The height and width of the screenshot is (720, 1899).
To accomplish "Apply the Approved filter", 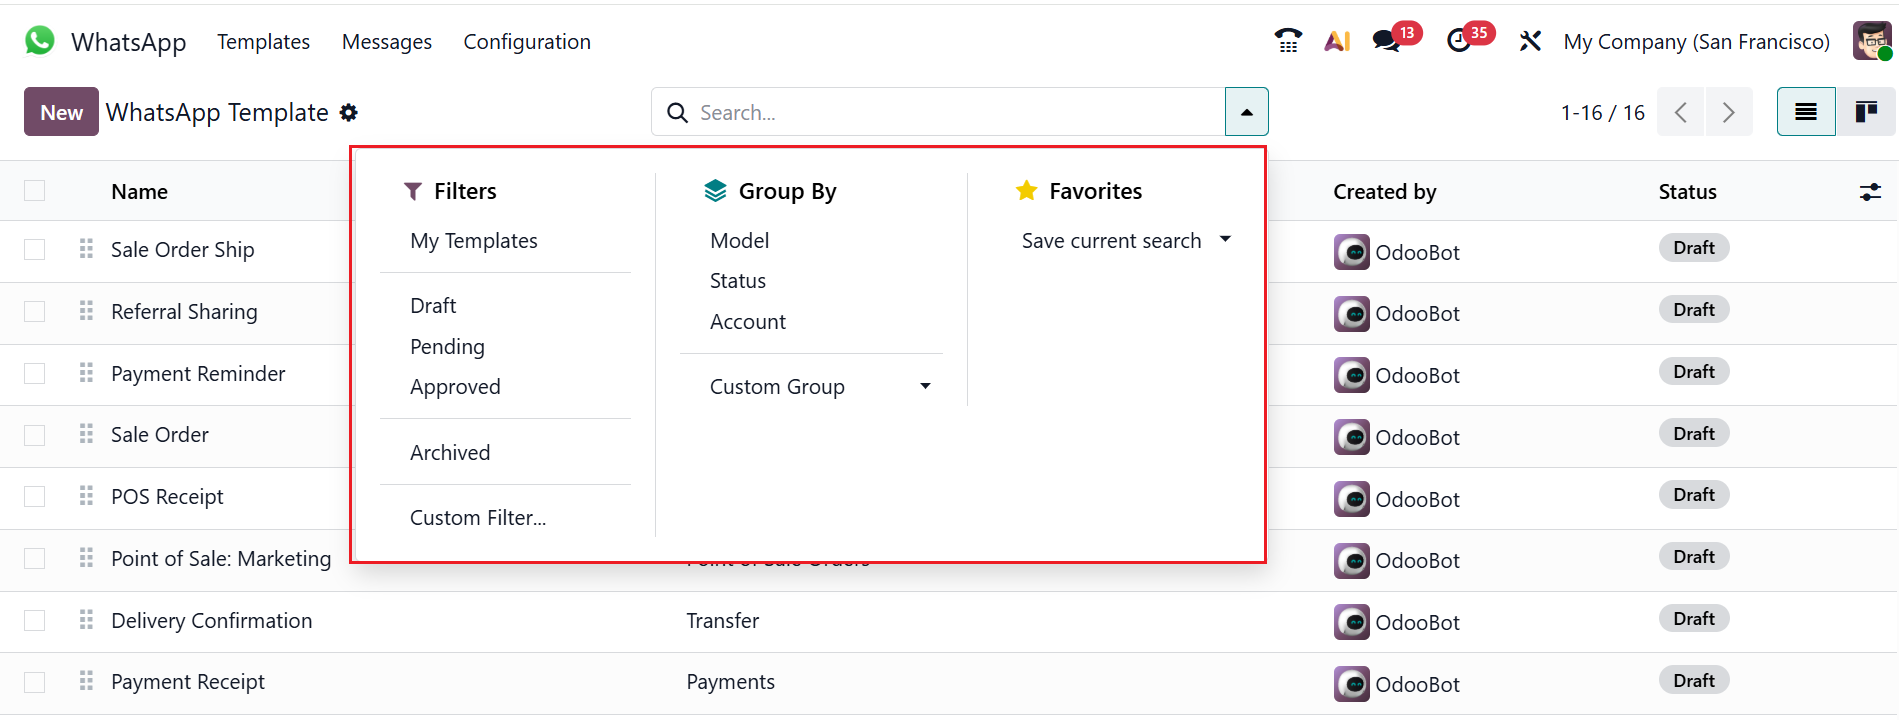I will 455,387.
